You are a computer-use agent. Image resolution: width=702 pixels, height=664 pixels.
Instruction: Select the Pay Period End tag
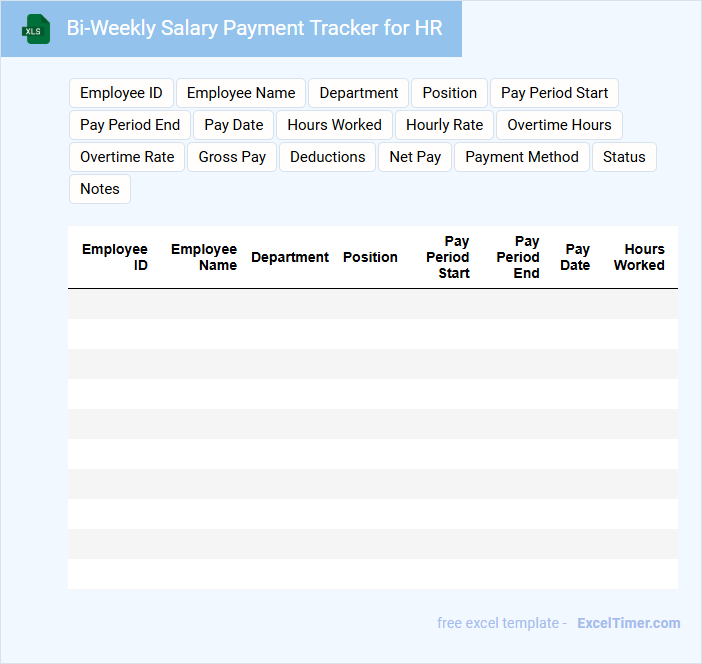click(x=130, y=125)
